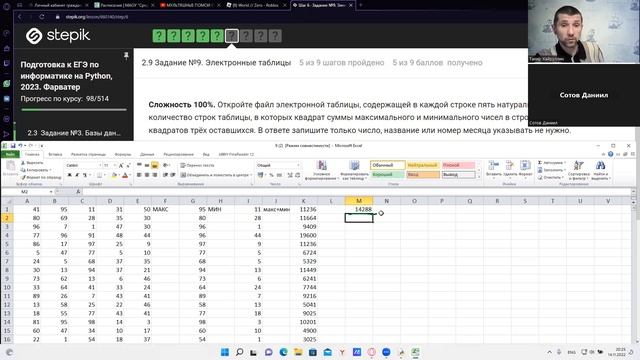
Task: Toggle italic formatting in the font group
Action: [x=77, y=175]
